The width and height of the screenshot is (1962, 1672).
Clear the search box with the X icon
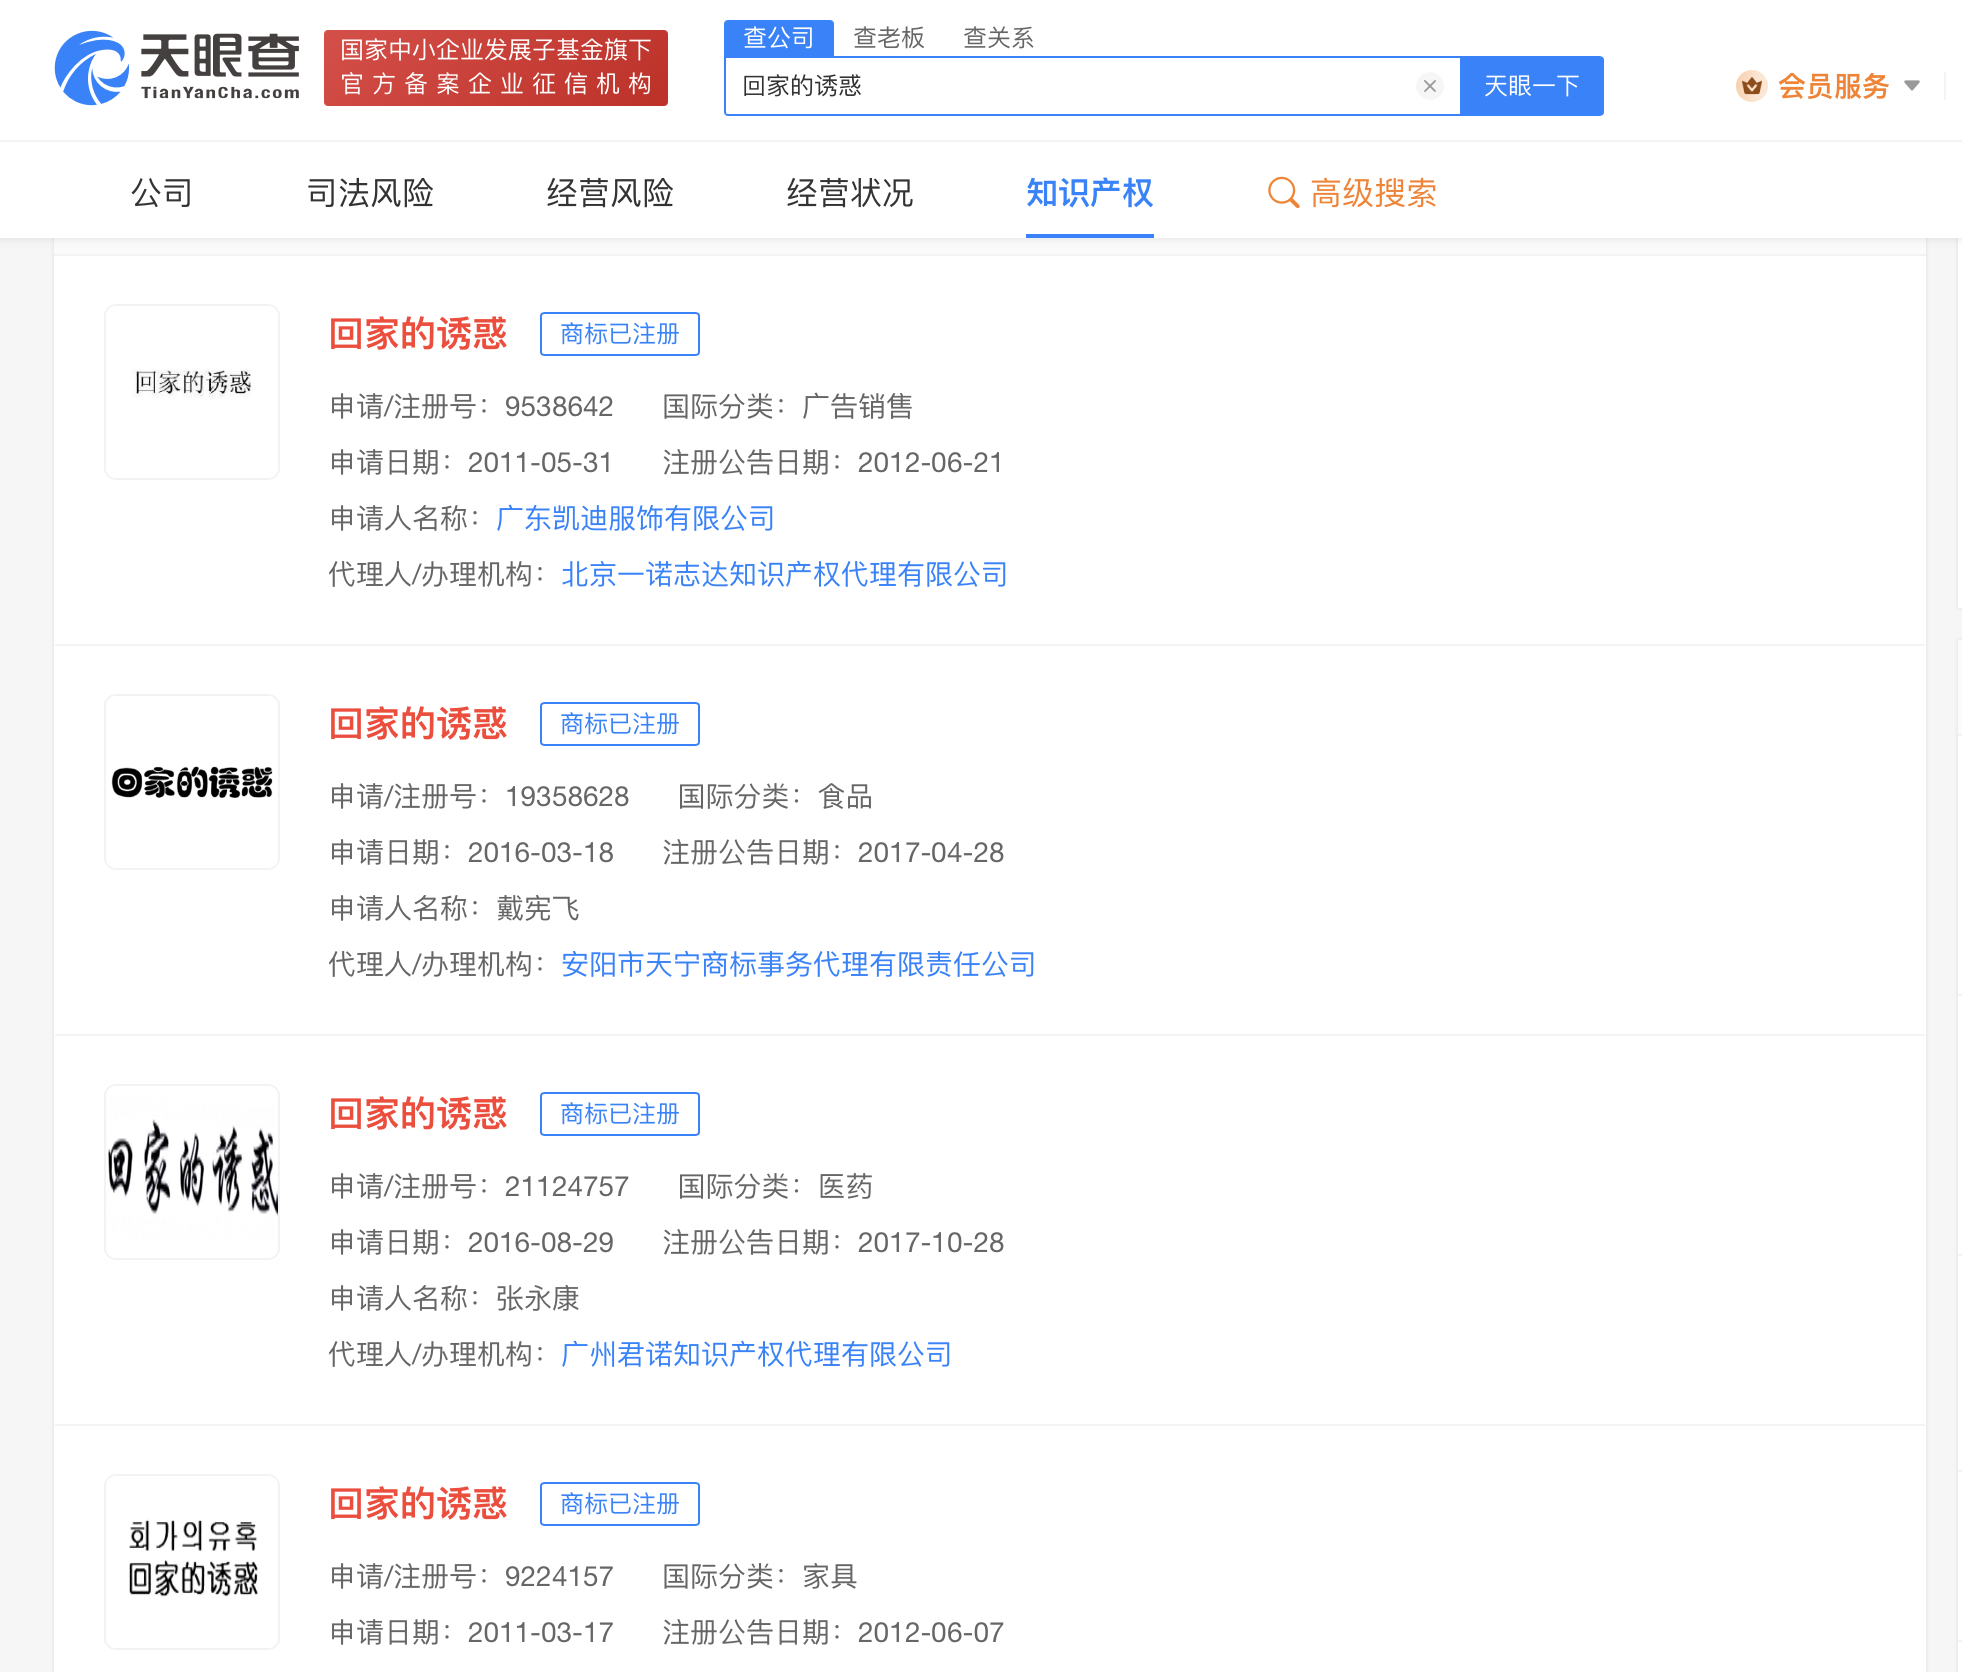click(x=1430, y=86)
